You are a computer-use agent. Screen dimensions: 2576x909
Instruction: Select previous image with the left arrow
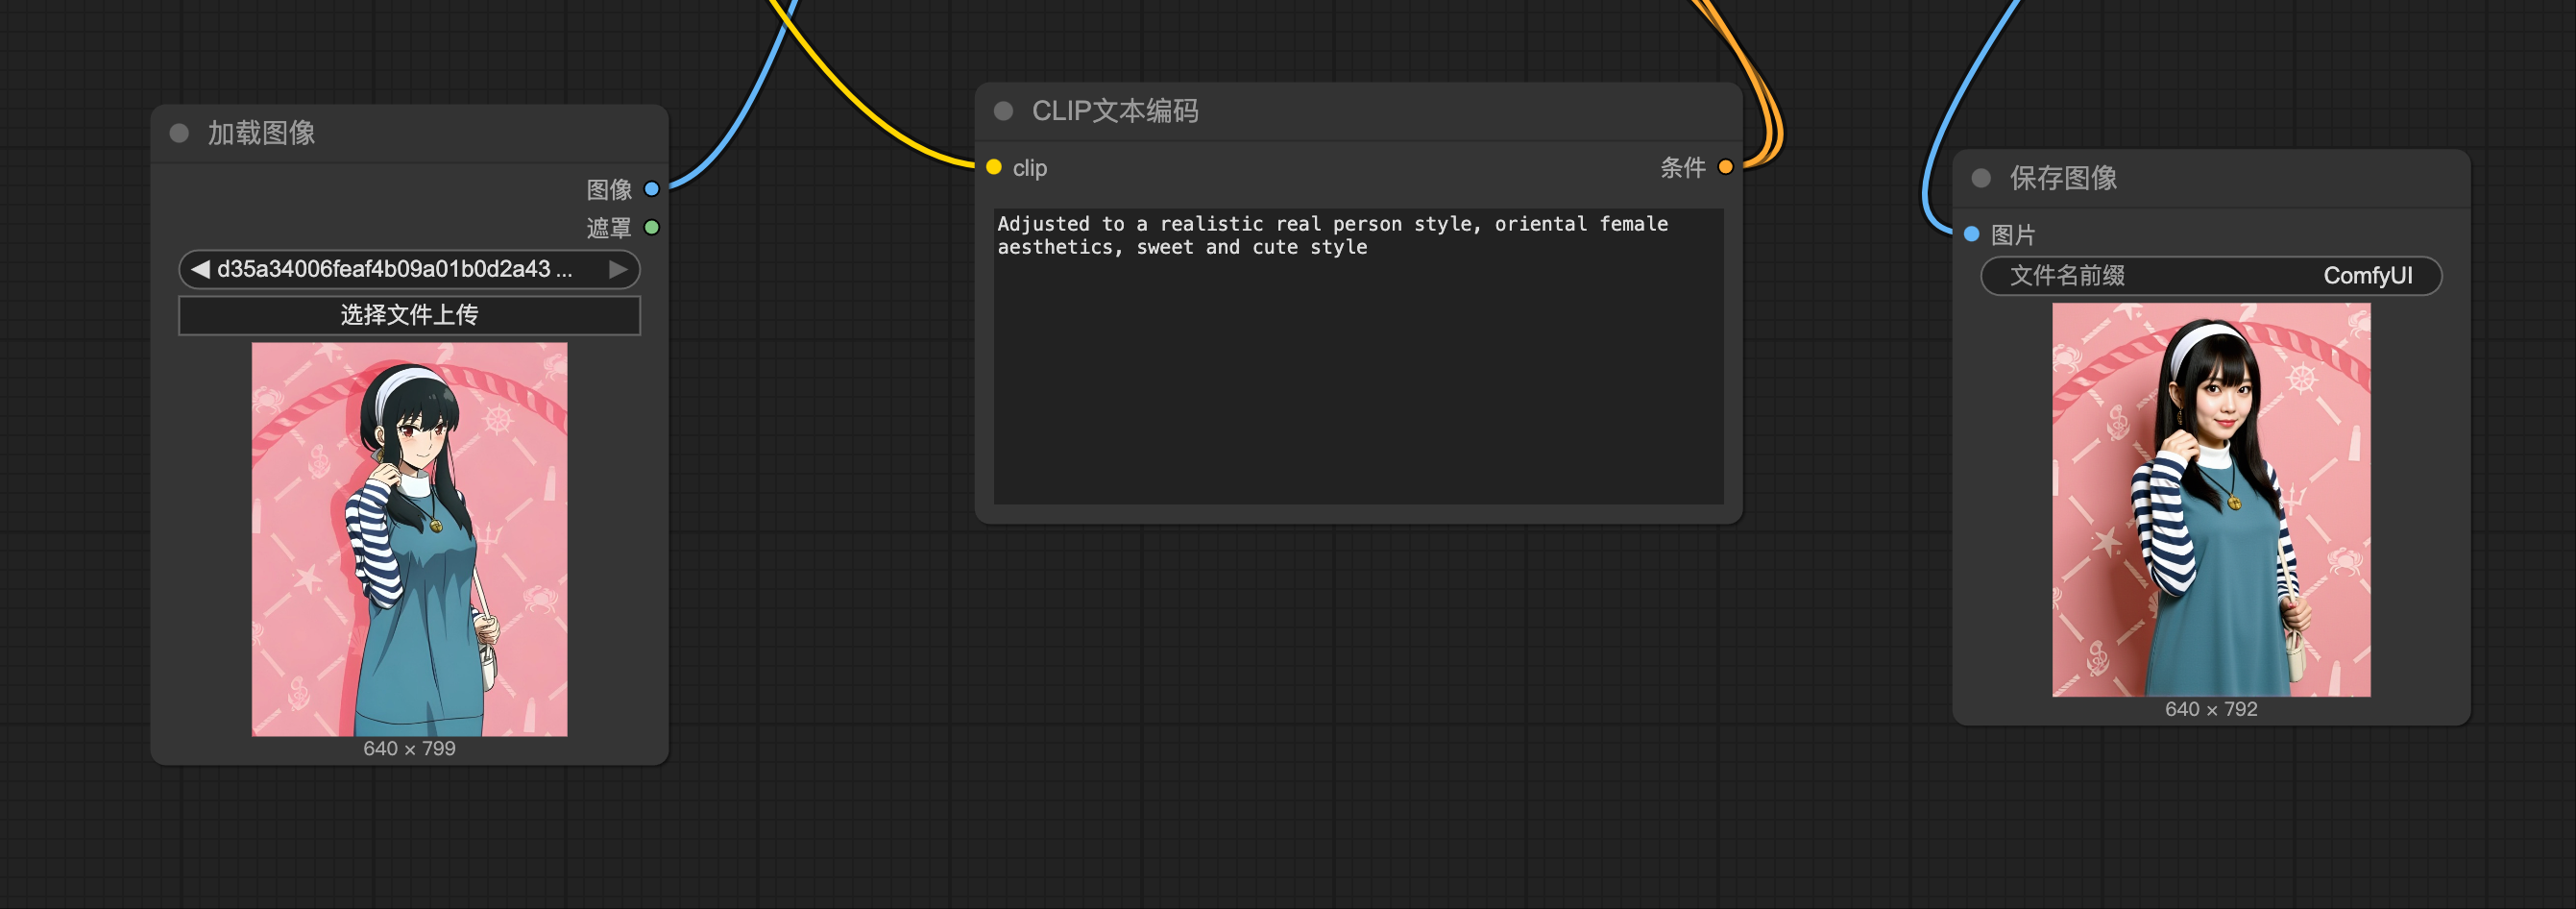pos(200,269)
